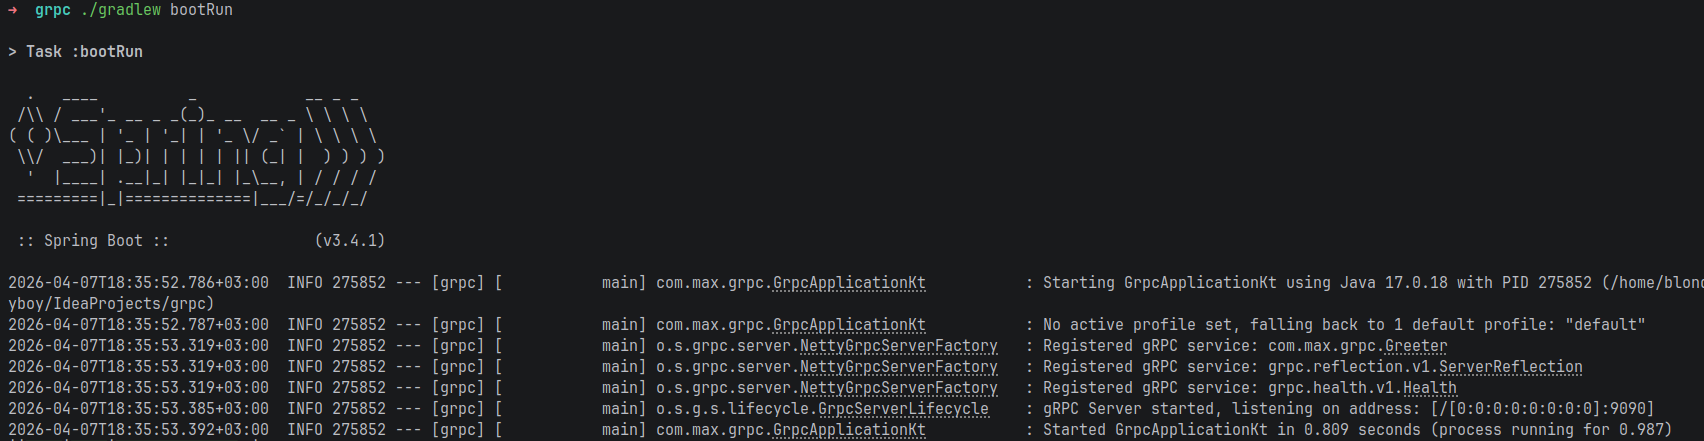Open NettyGrpcServerFactory link on the Health line
This screenshot has height=441, width=1704.
point(898,388)
